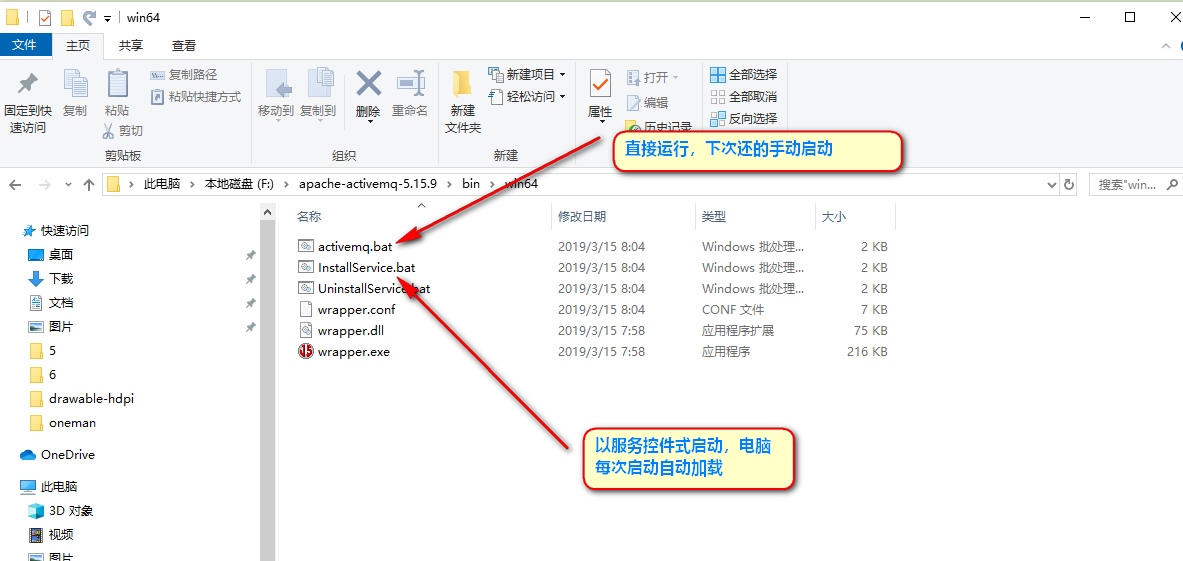Open Customize Quick Access Toolbar dropdown
The height and width of the screenshot is (561, 1183).
point(108,17)
